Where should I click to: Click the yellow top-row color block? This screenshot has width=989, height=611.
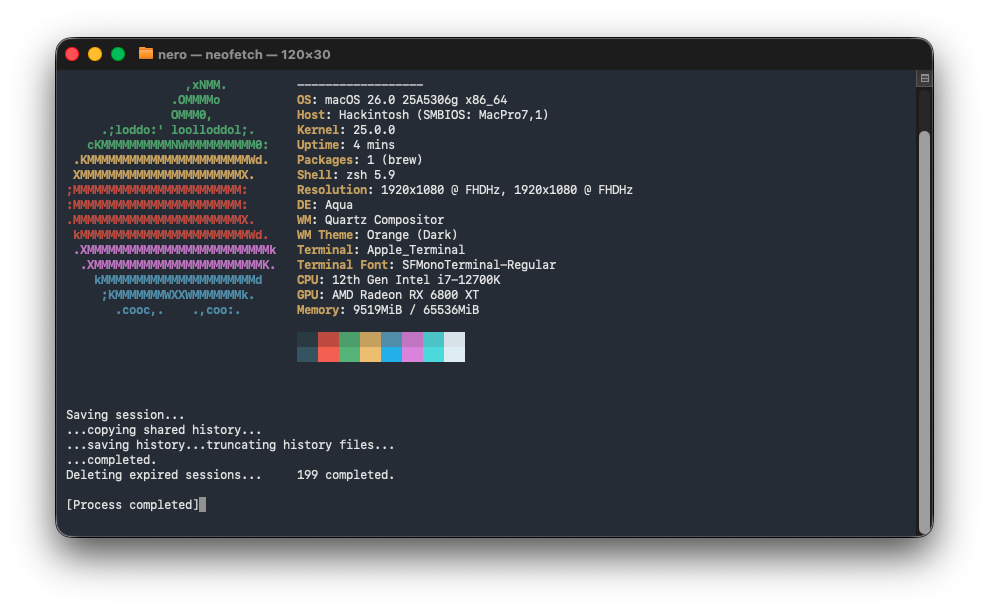pos(370,339)
